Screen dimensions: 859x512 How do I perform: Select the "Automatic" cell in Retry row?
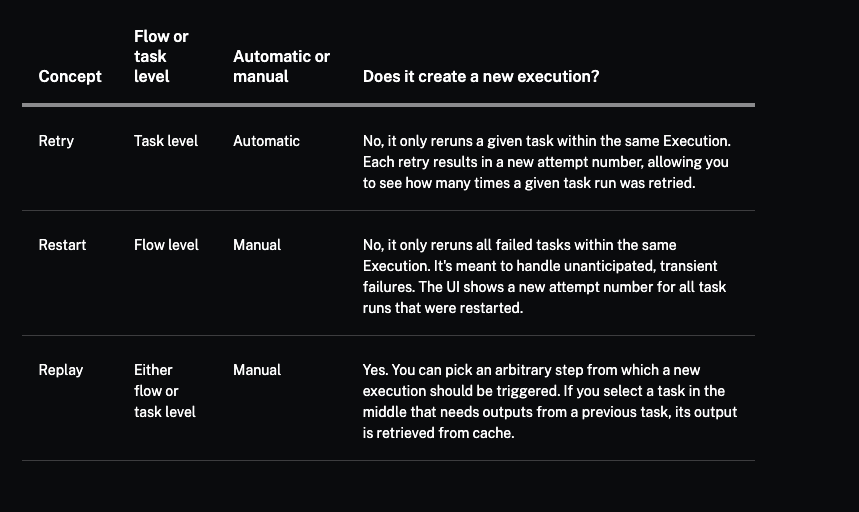click(266, 141)
